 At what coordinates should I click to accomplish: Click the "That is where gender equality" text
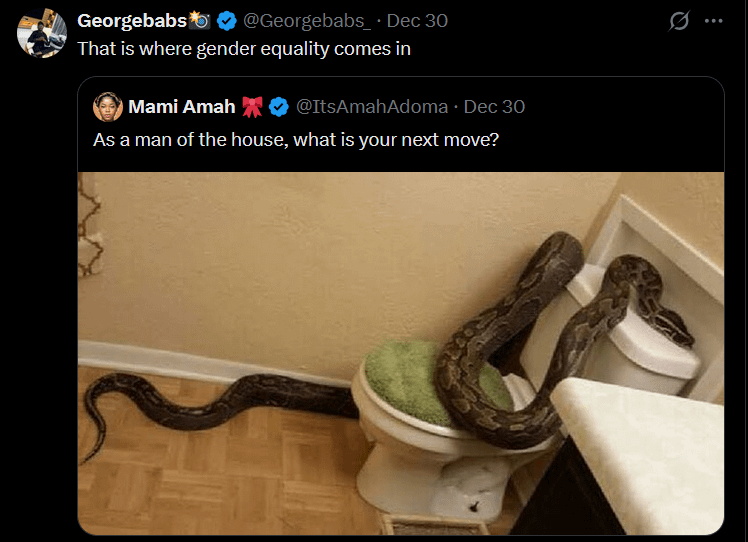[244, 47]
